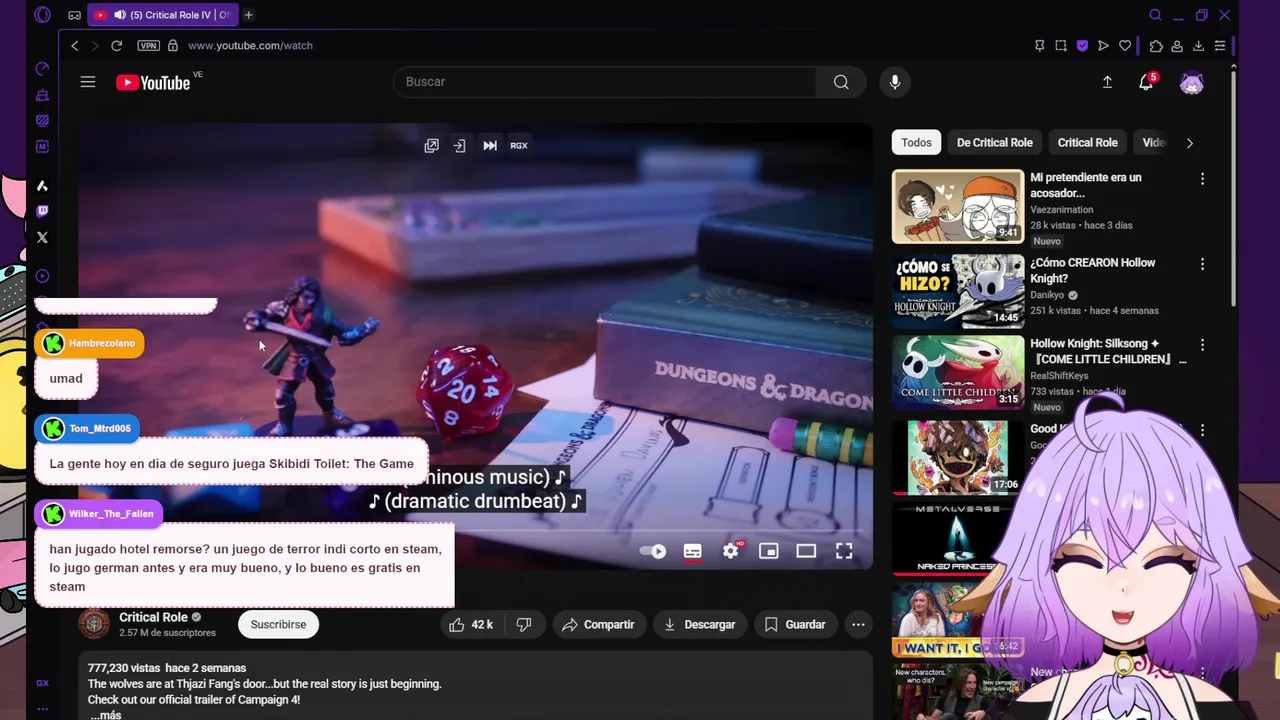Click the address bar URL www.youtube.com/watch
This screenshot has height=720, width=1280.
[x=250, y=45]
